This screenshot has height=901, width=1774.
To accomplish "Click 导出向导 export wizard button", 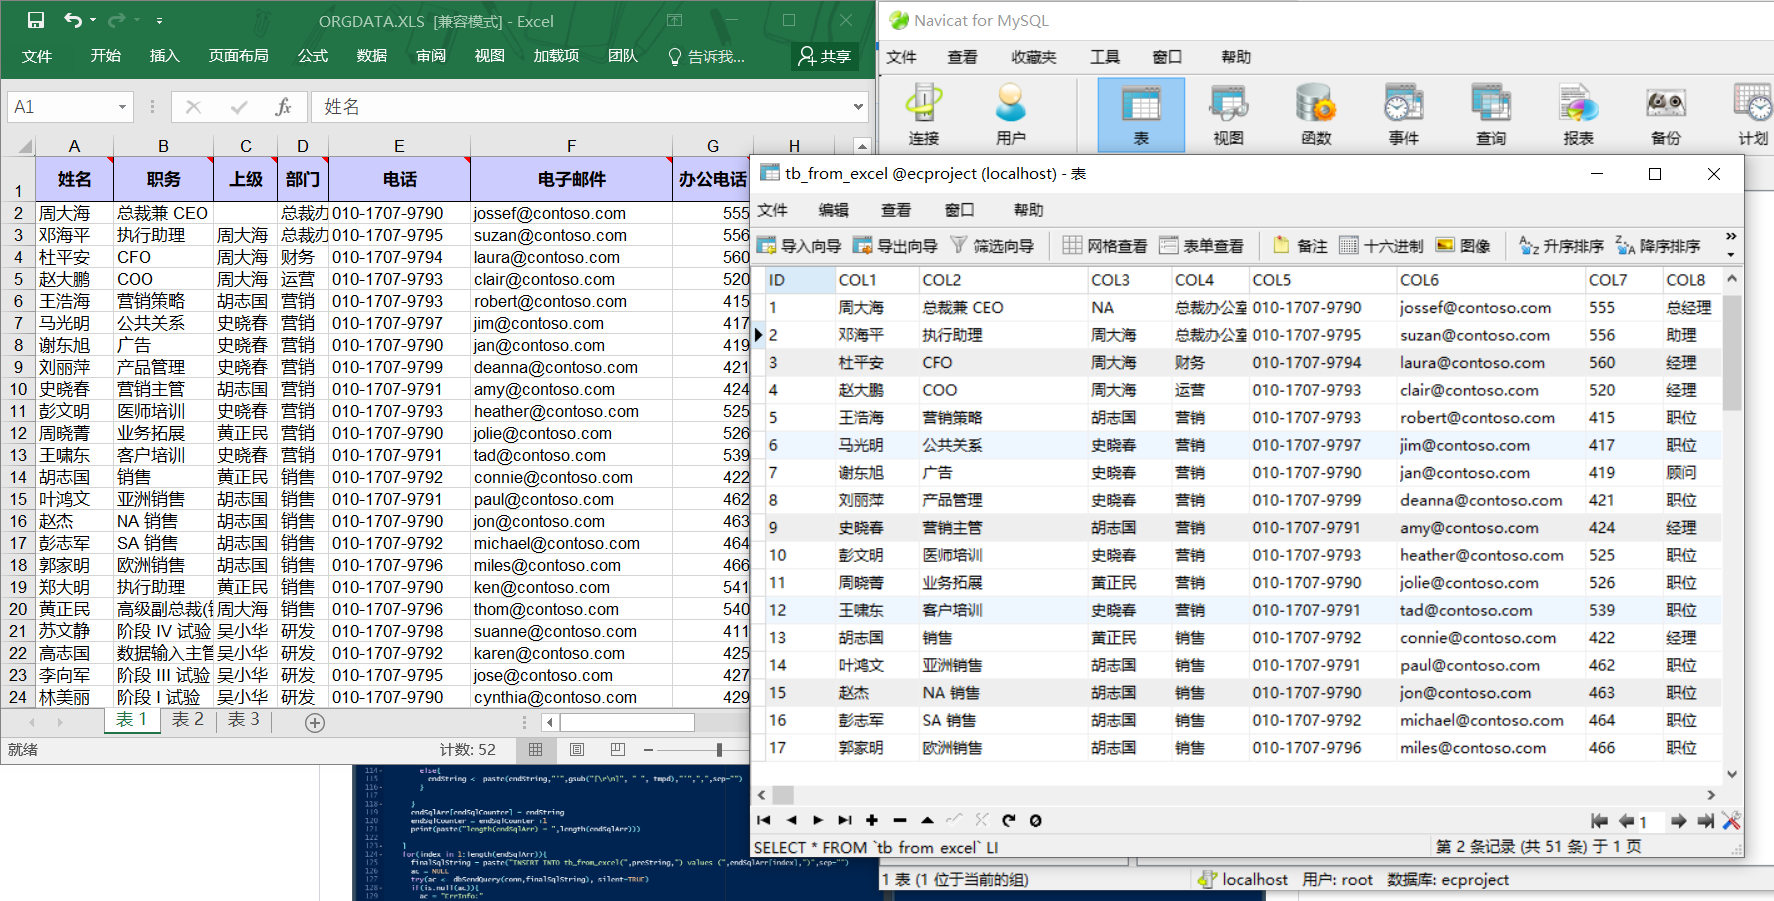I will 895,246.
